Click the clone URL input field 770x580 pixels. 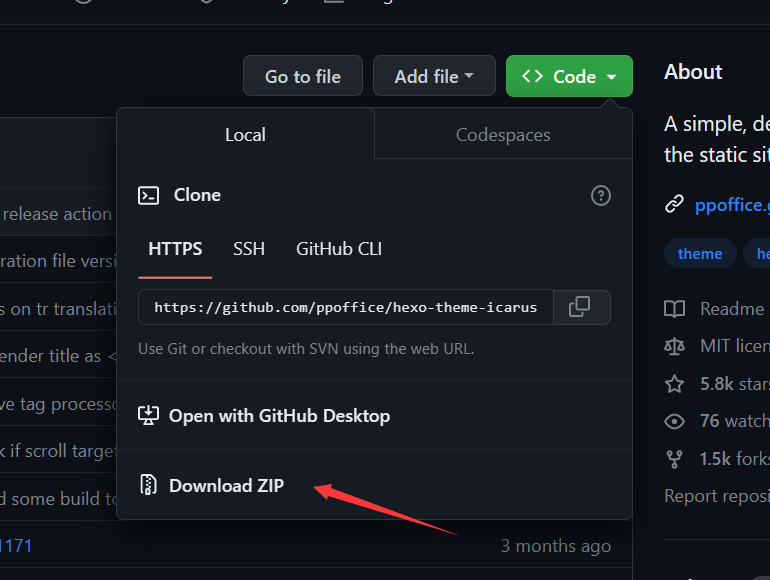pyautogui.click(x=346, y=307)
